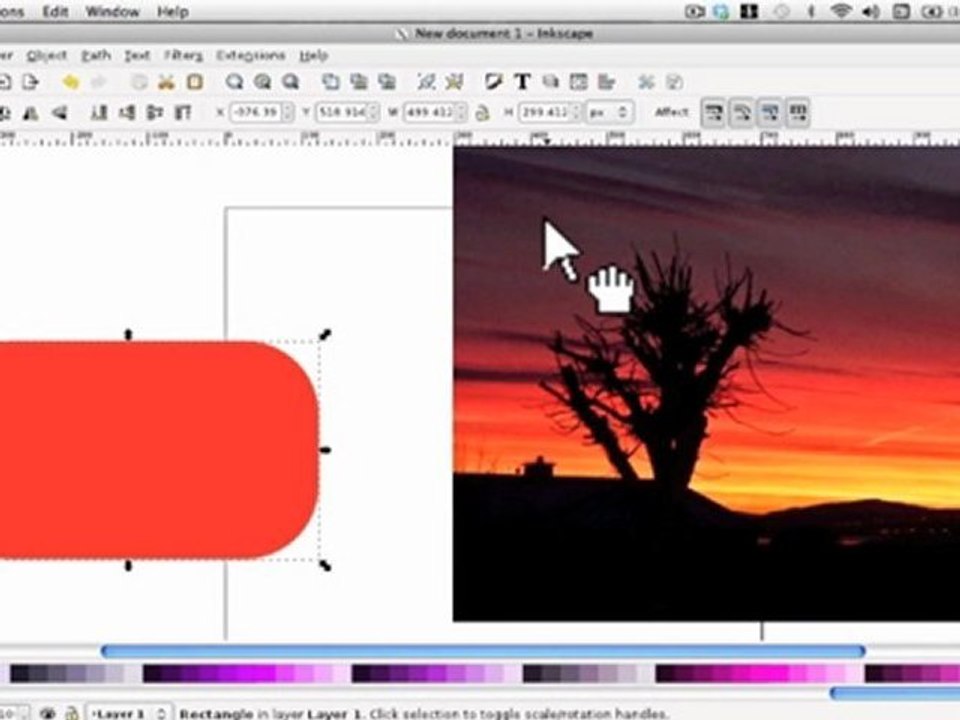Zoom to fit drawing icon
The height and width of the screenshot is (720, 960).
tap(263, 82)
